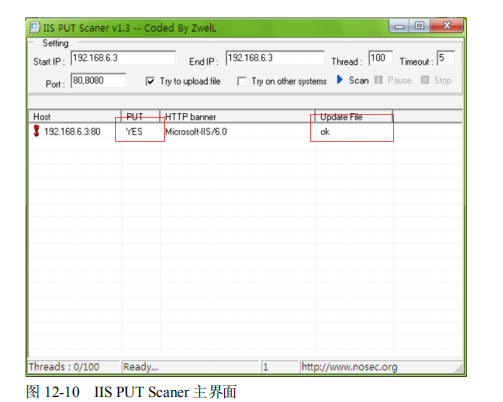Image resolution: width=503 pixels, height=402 pixels.
Task: Click the Port field with 80,8080
Action: pyautogui.click(x=98, y=80)
